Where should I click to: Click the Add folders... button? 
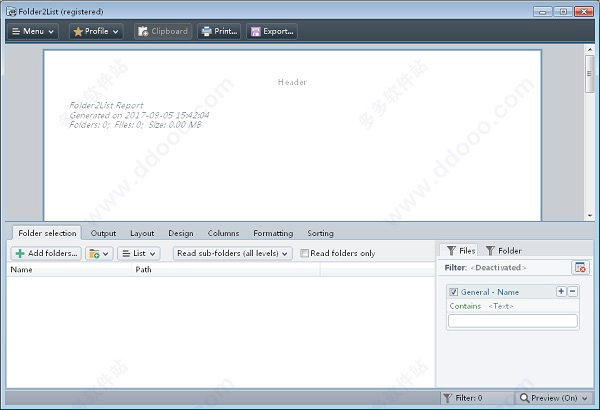click(x=46, y=253)
